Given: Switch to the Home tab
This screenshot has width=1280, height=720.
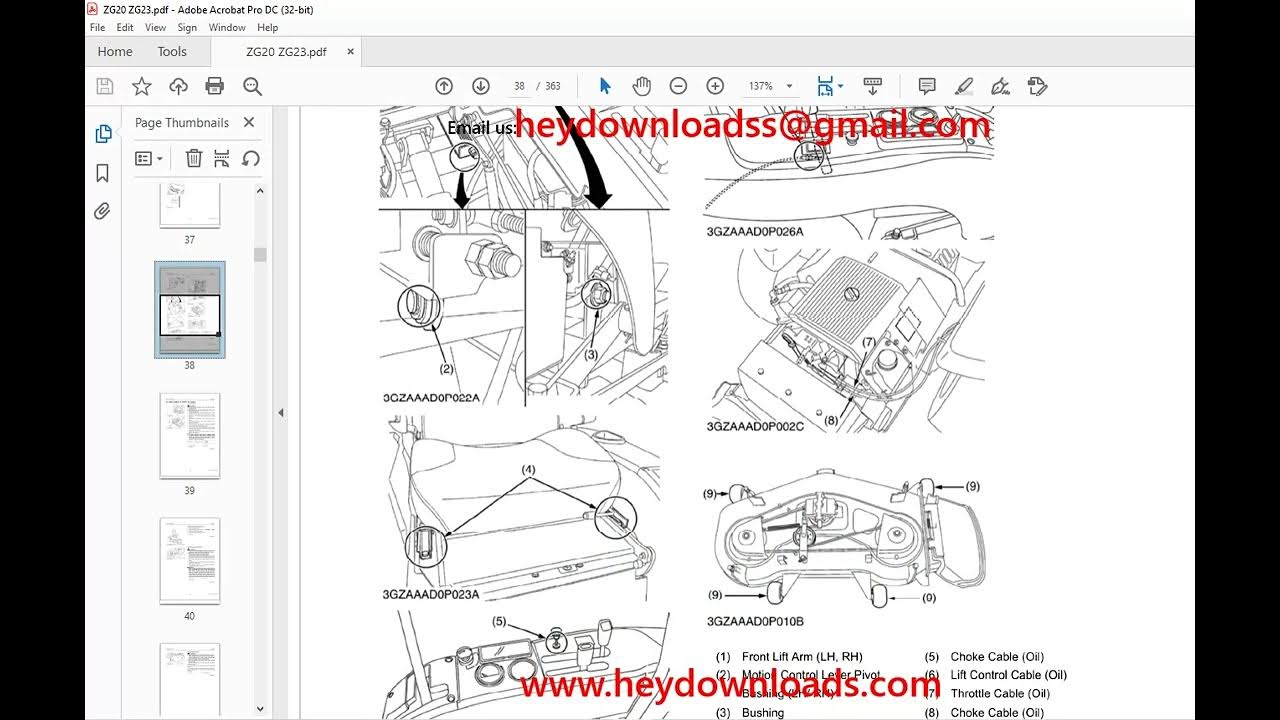Looking at the screenshot, I should coord(115,52).
